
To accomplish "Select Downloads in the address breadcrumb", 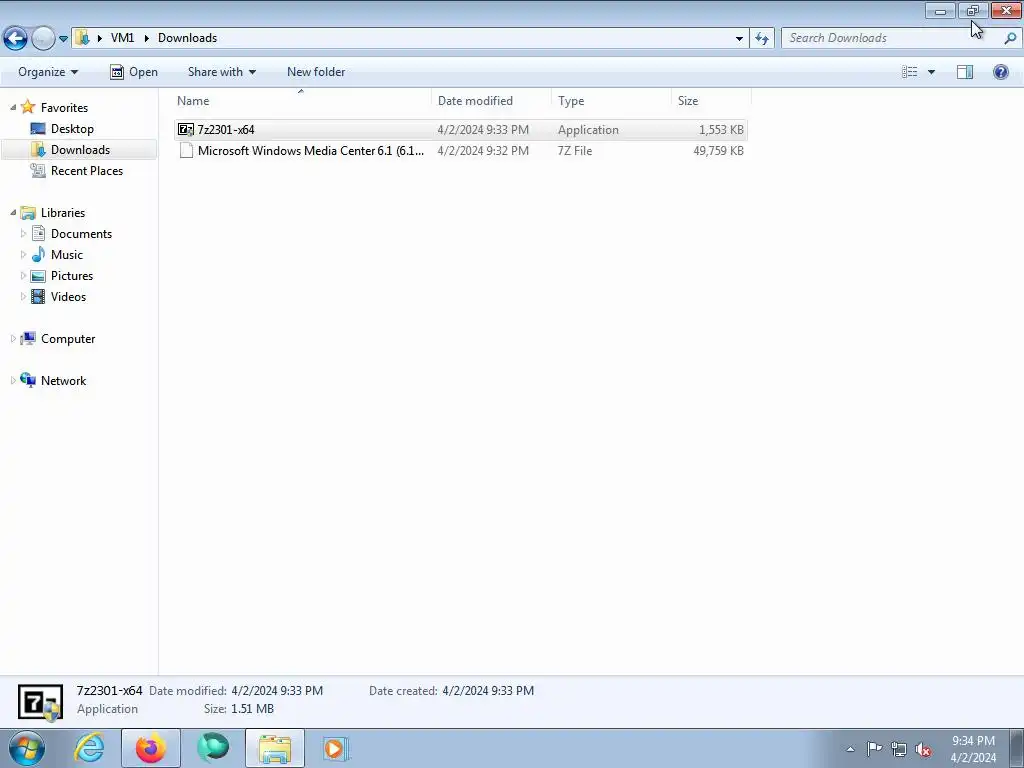I will pyautogui.click(x=187, y=38).
